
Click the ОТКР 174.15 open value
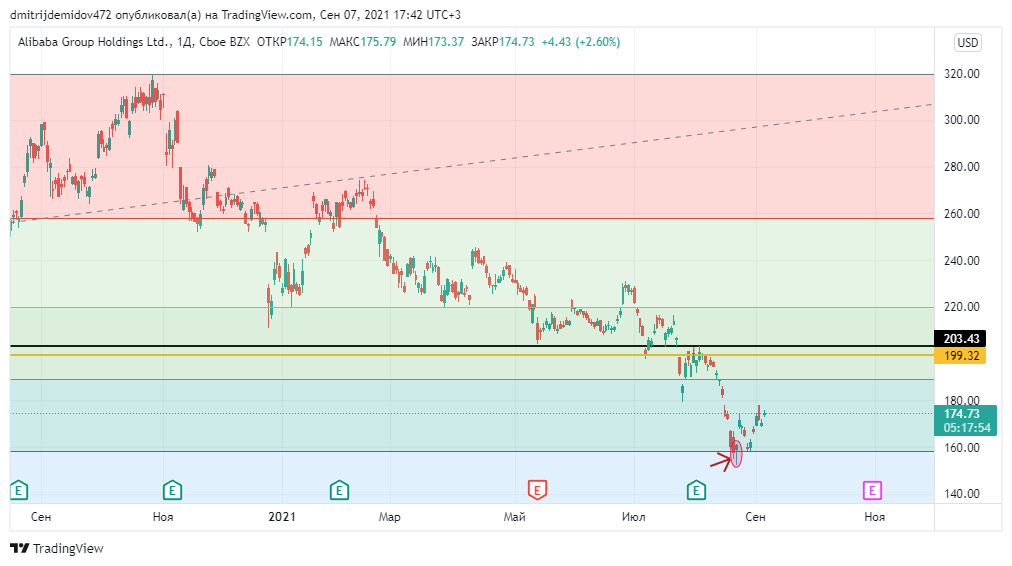(x=289, y=42)
